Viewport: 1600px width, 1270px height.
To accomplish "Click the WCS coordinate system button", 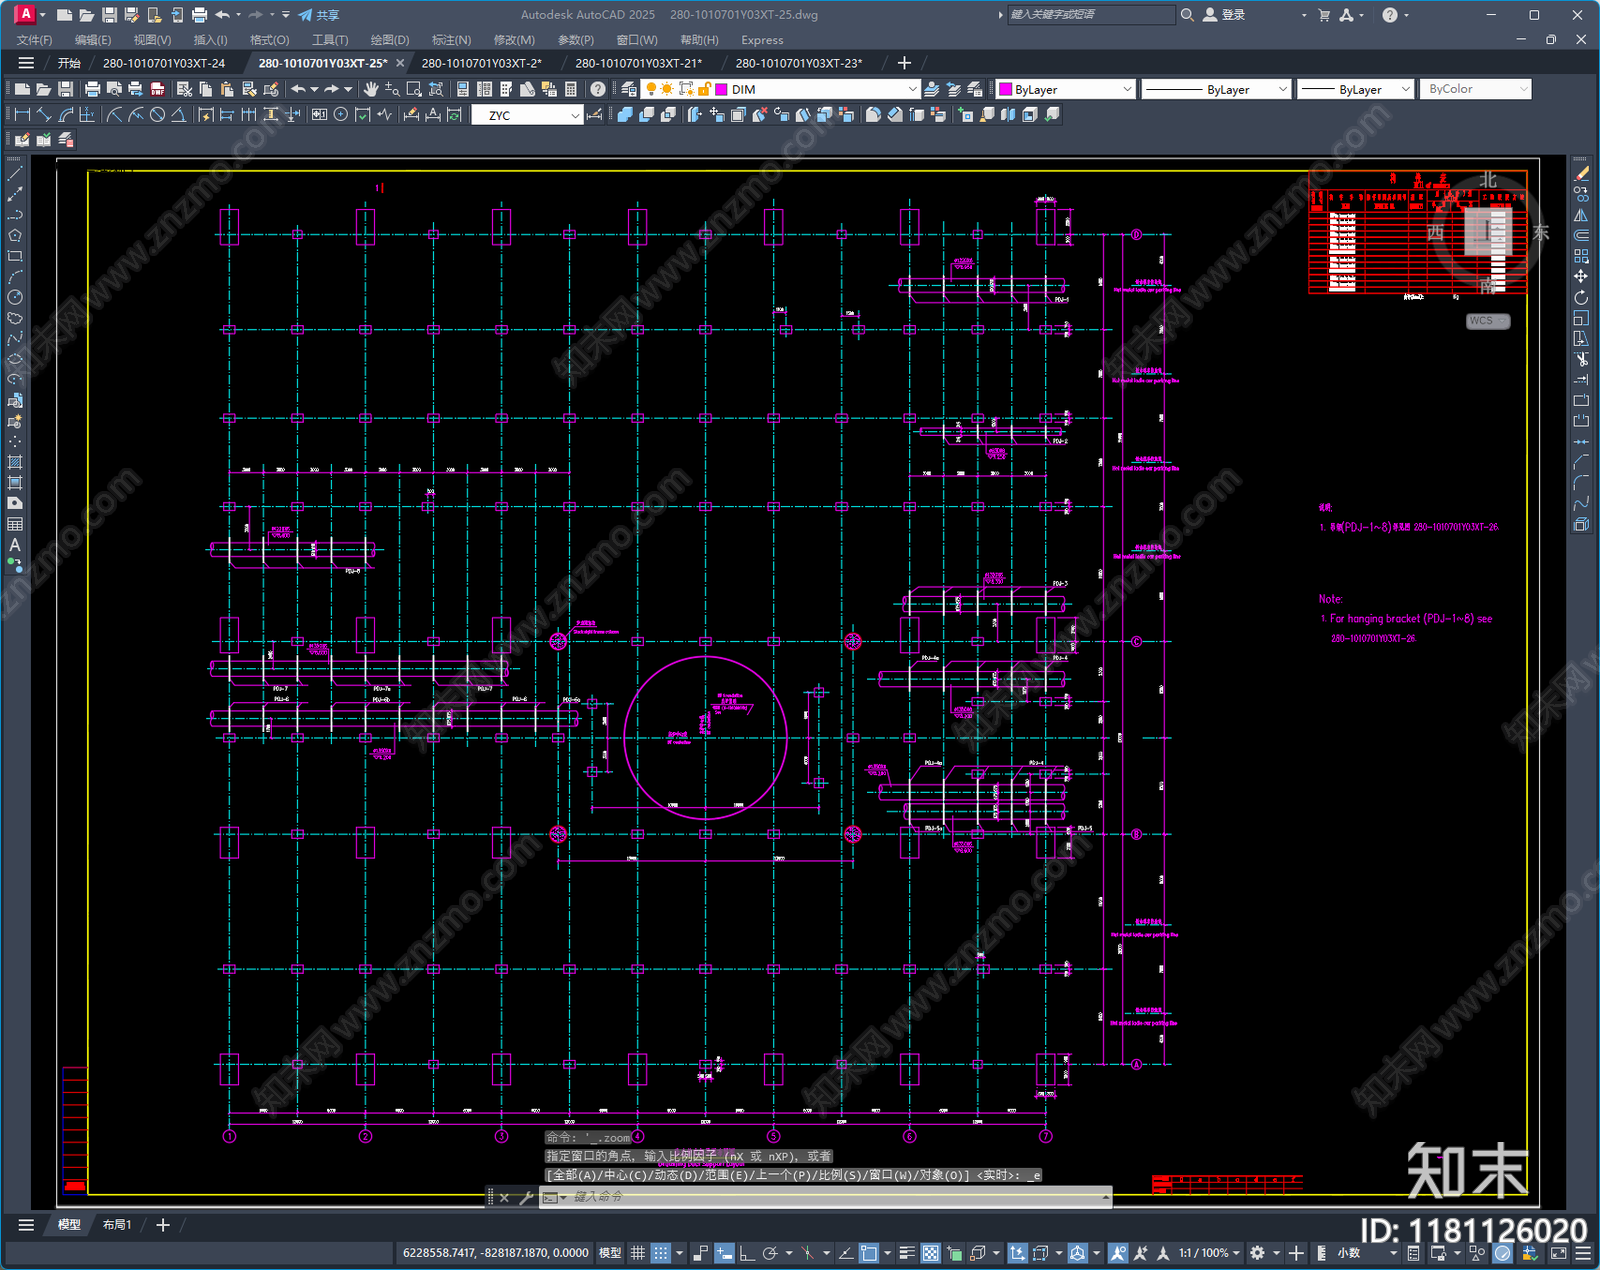I will click(1488, 321).
